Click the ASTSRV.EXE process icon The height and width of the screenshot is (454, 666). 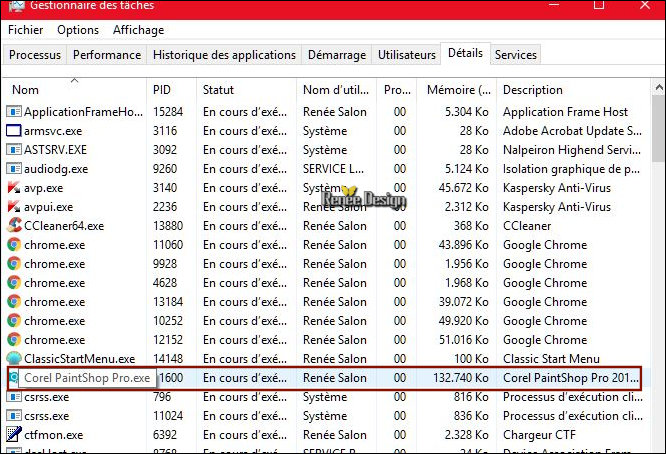click(x=14, y=149)
